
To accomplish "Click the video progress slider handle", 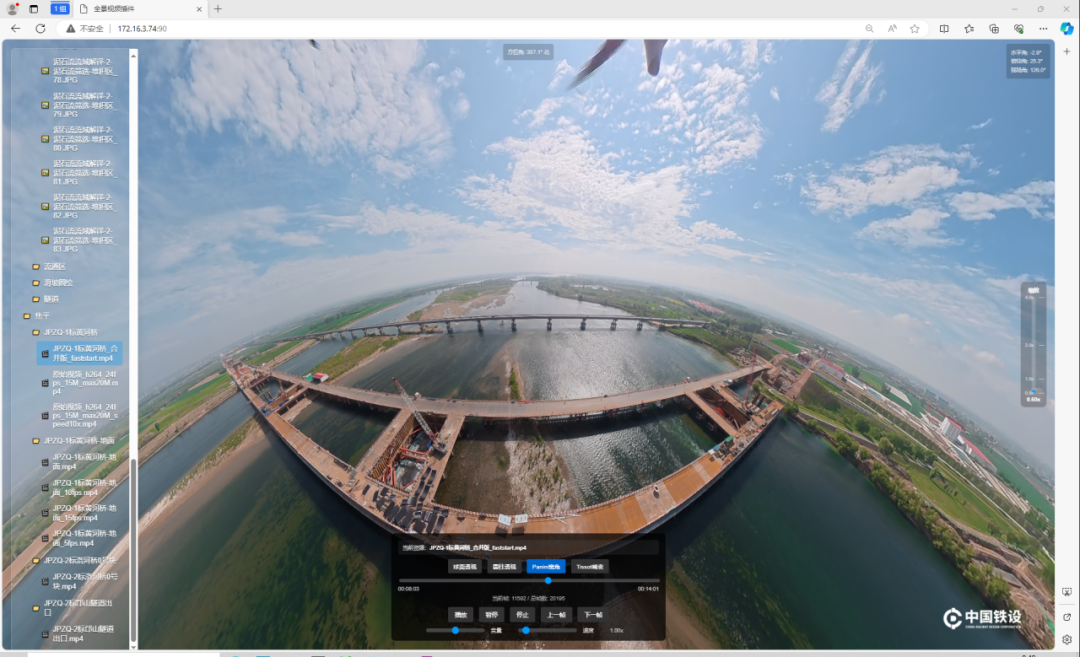I will 548,581.
